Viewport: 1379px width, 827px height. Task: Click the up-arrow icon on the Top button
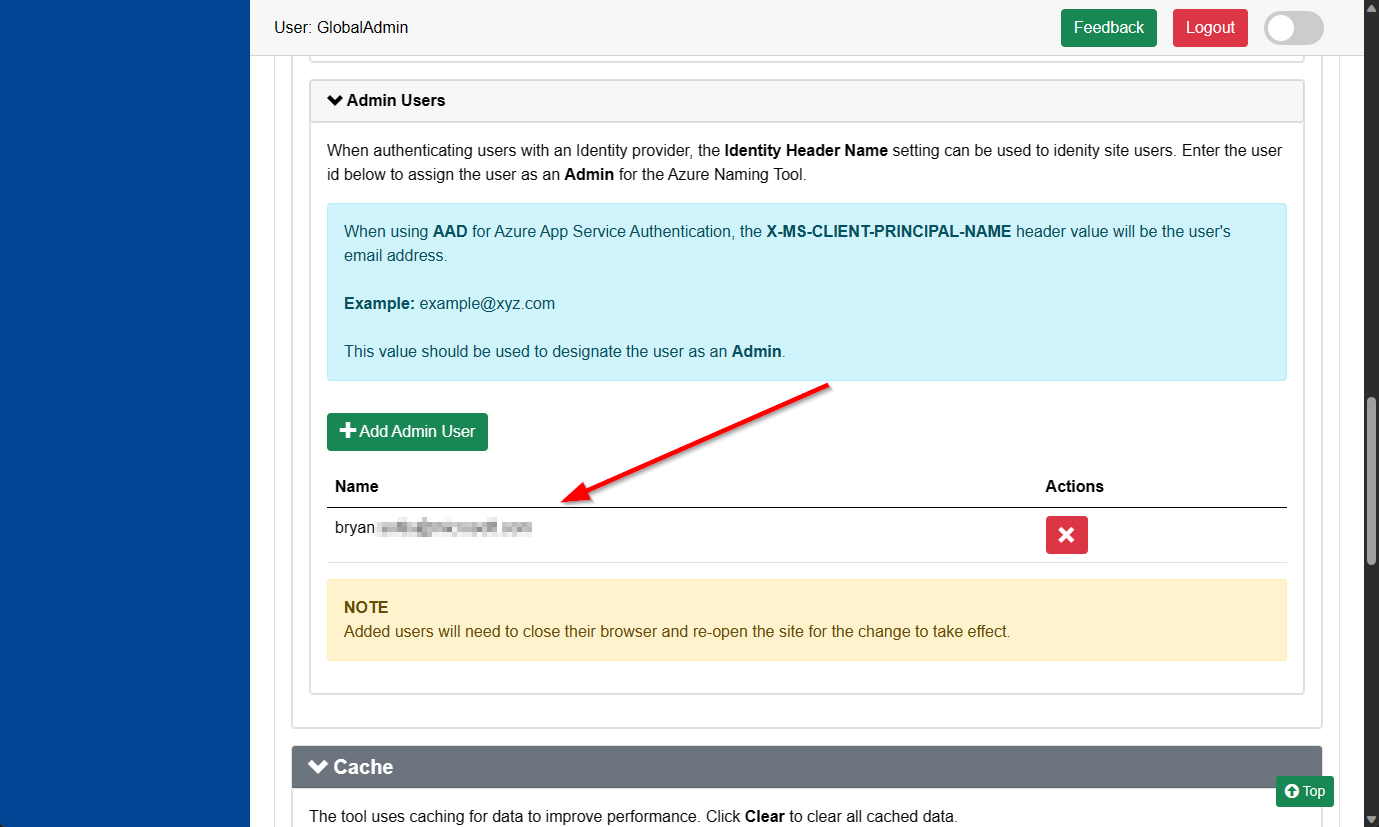click(x=1291, y=791)
